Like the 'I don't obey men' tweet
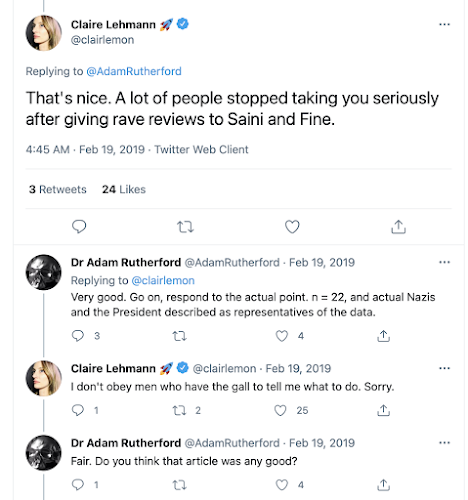Screen dimensions: 468x500 click(280, 410)
